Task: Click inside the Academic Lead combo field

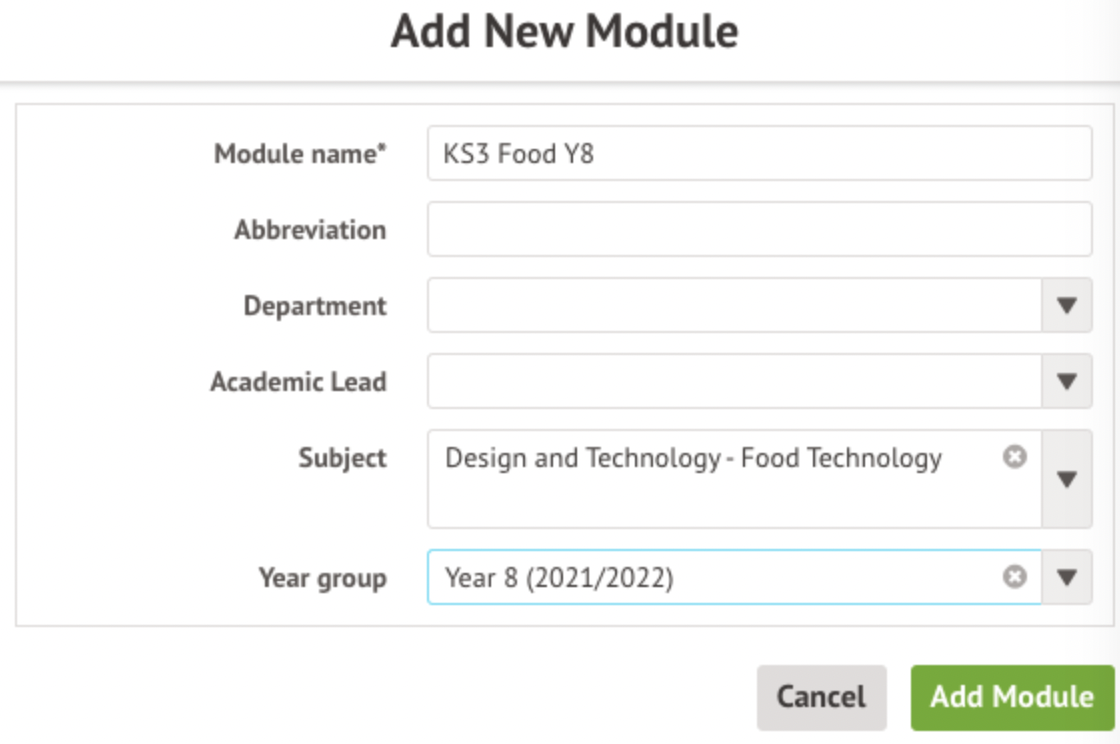Action: click(734, 381)
